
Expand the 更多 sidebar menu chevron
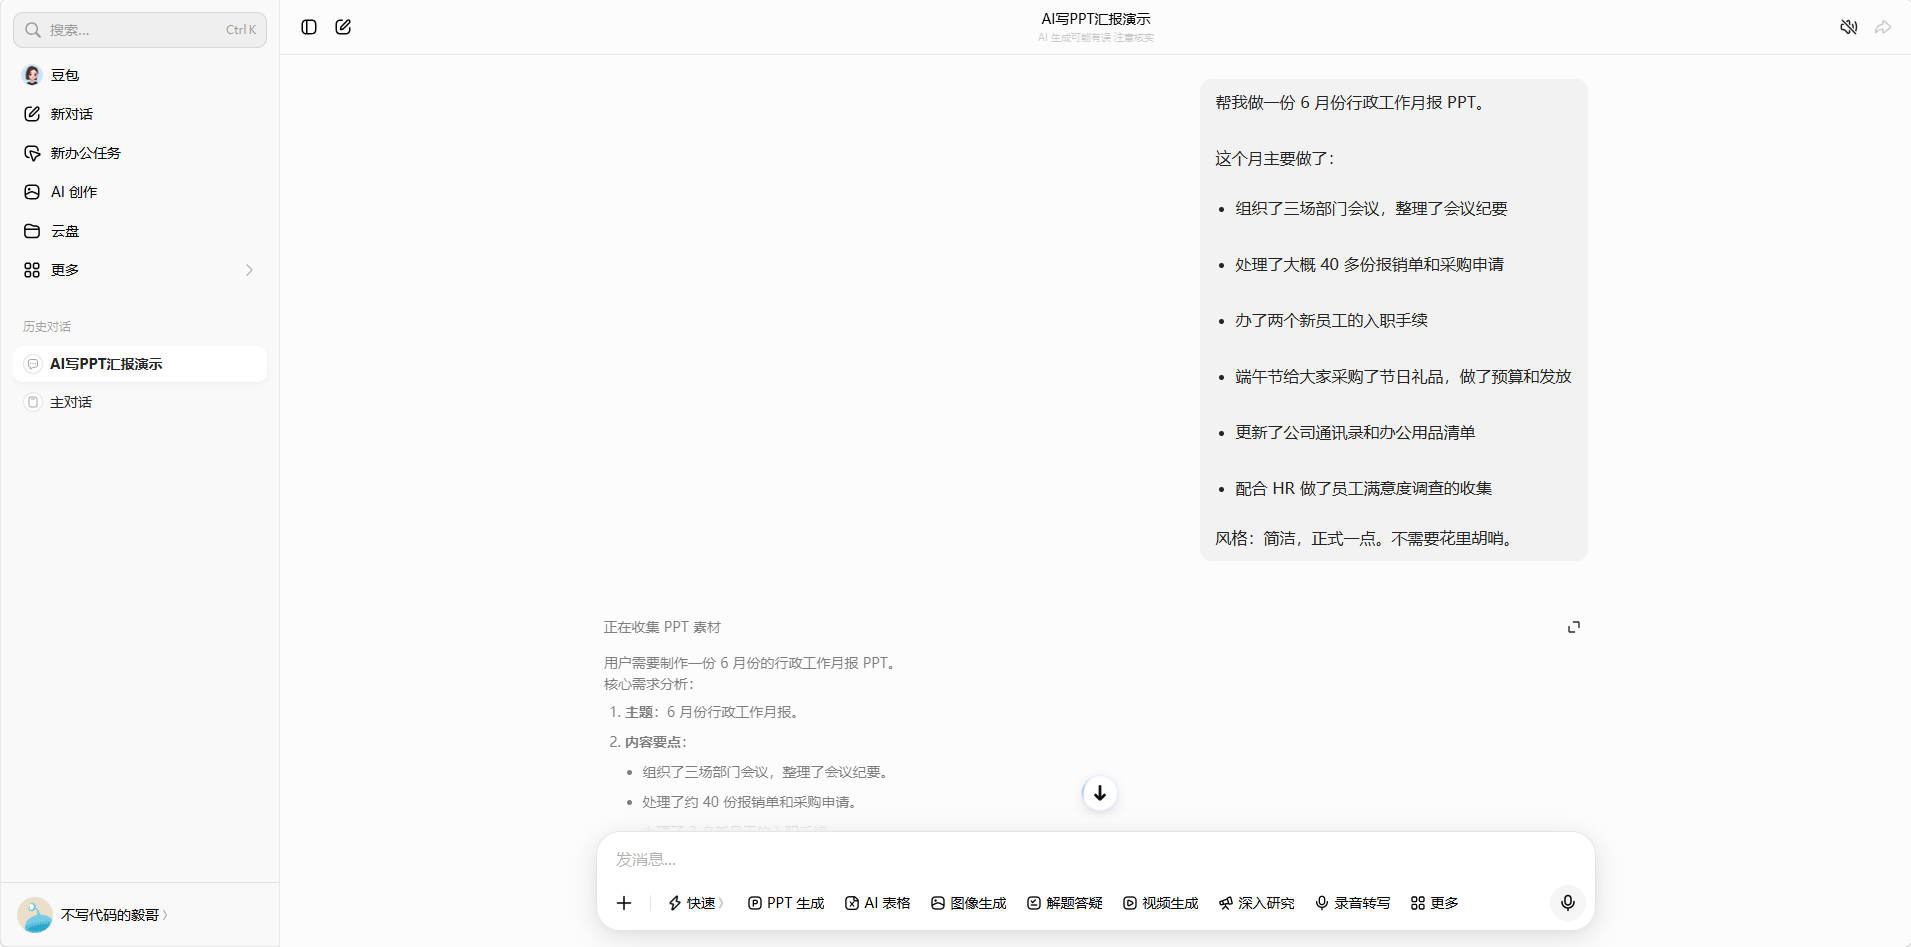(249, 270)
